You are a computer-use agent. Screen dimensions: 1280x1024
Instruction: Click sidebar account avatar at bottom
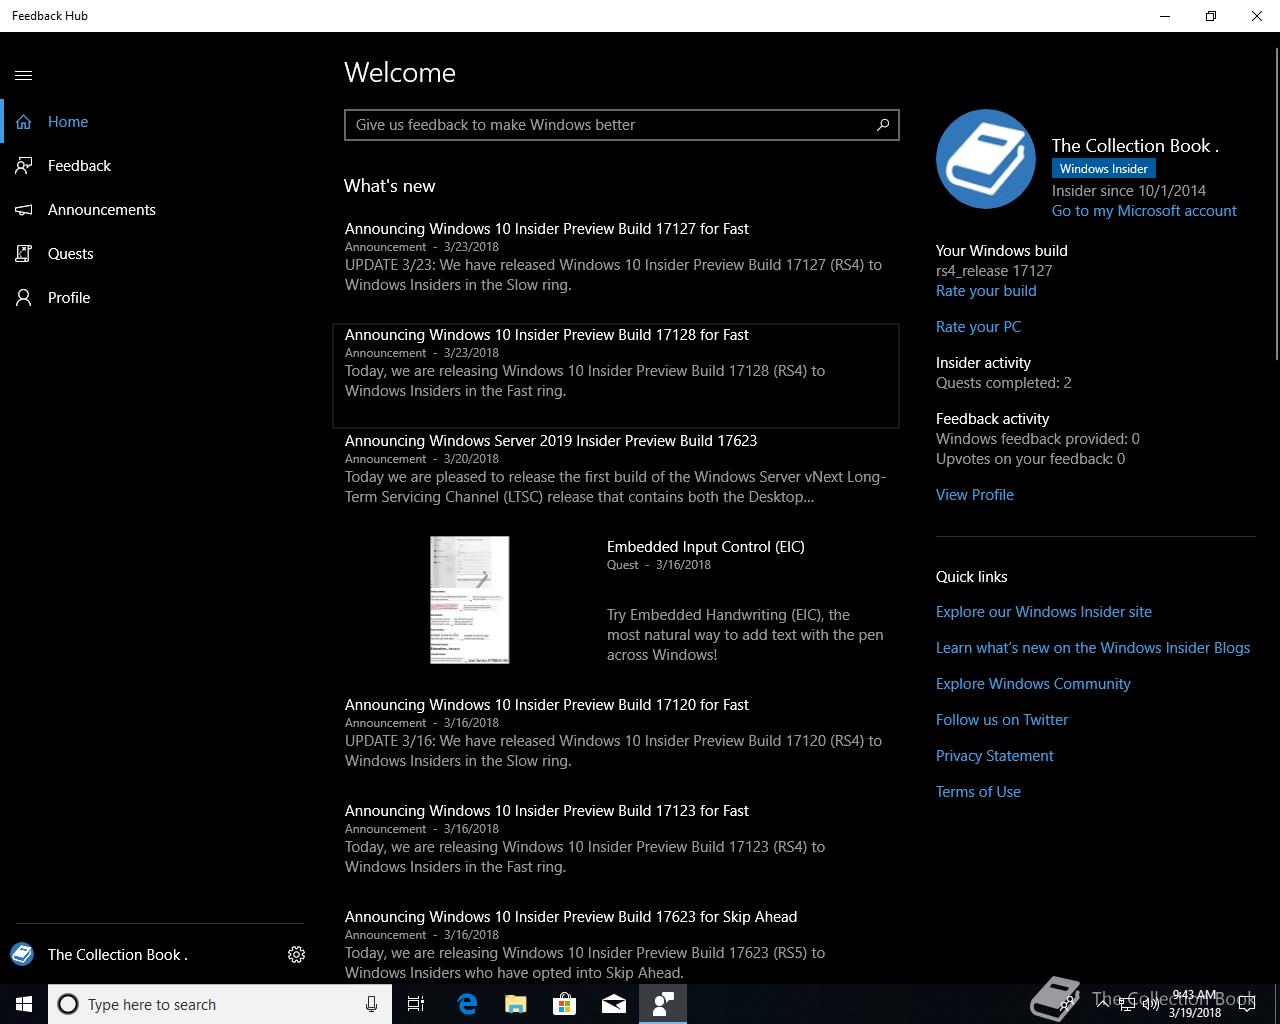click(x=22, y=954)
